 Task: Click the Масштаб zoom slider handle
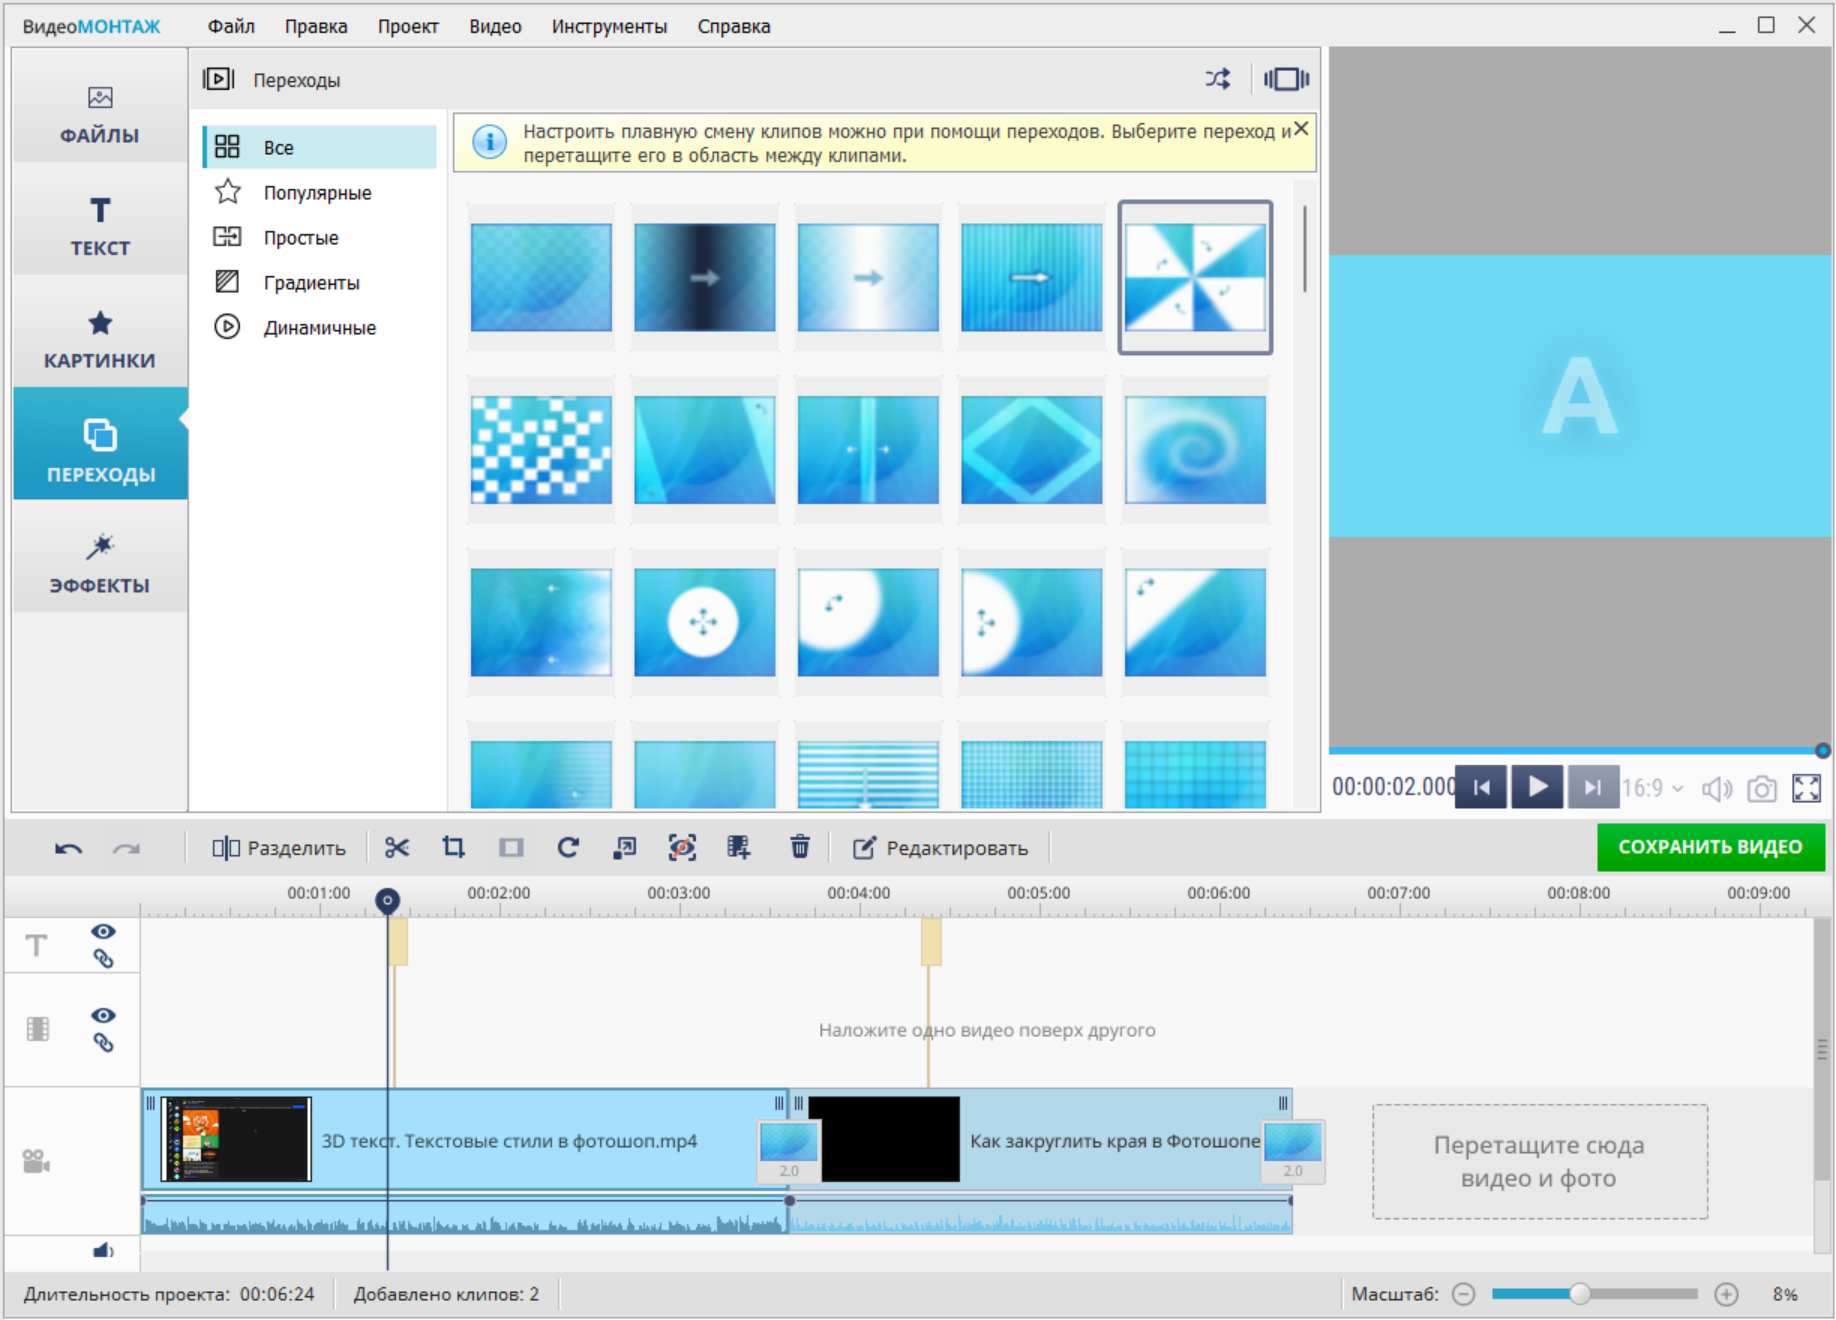tap(1580, 1294)
